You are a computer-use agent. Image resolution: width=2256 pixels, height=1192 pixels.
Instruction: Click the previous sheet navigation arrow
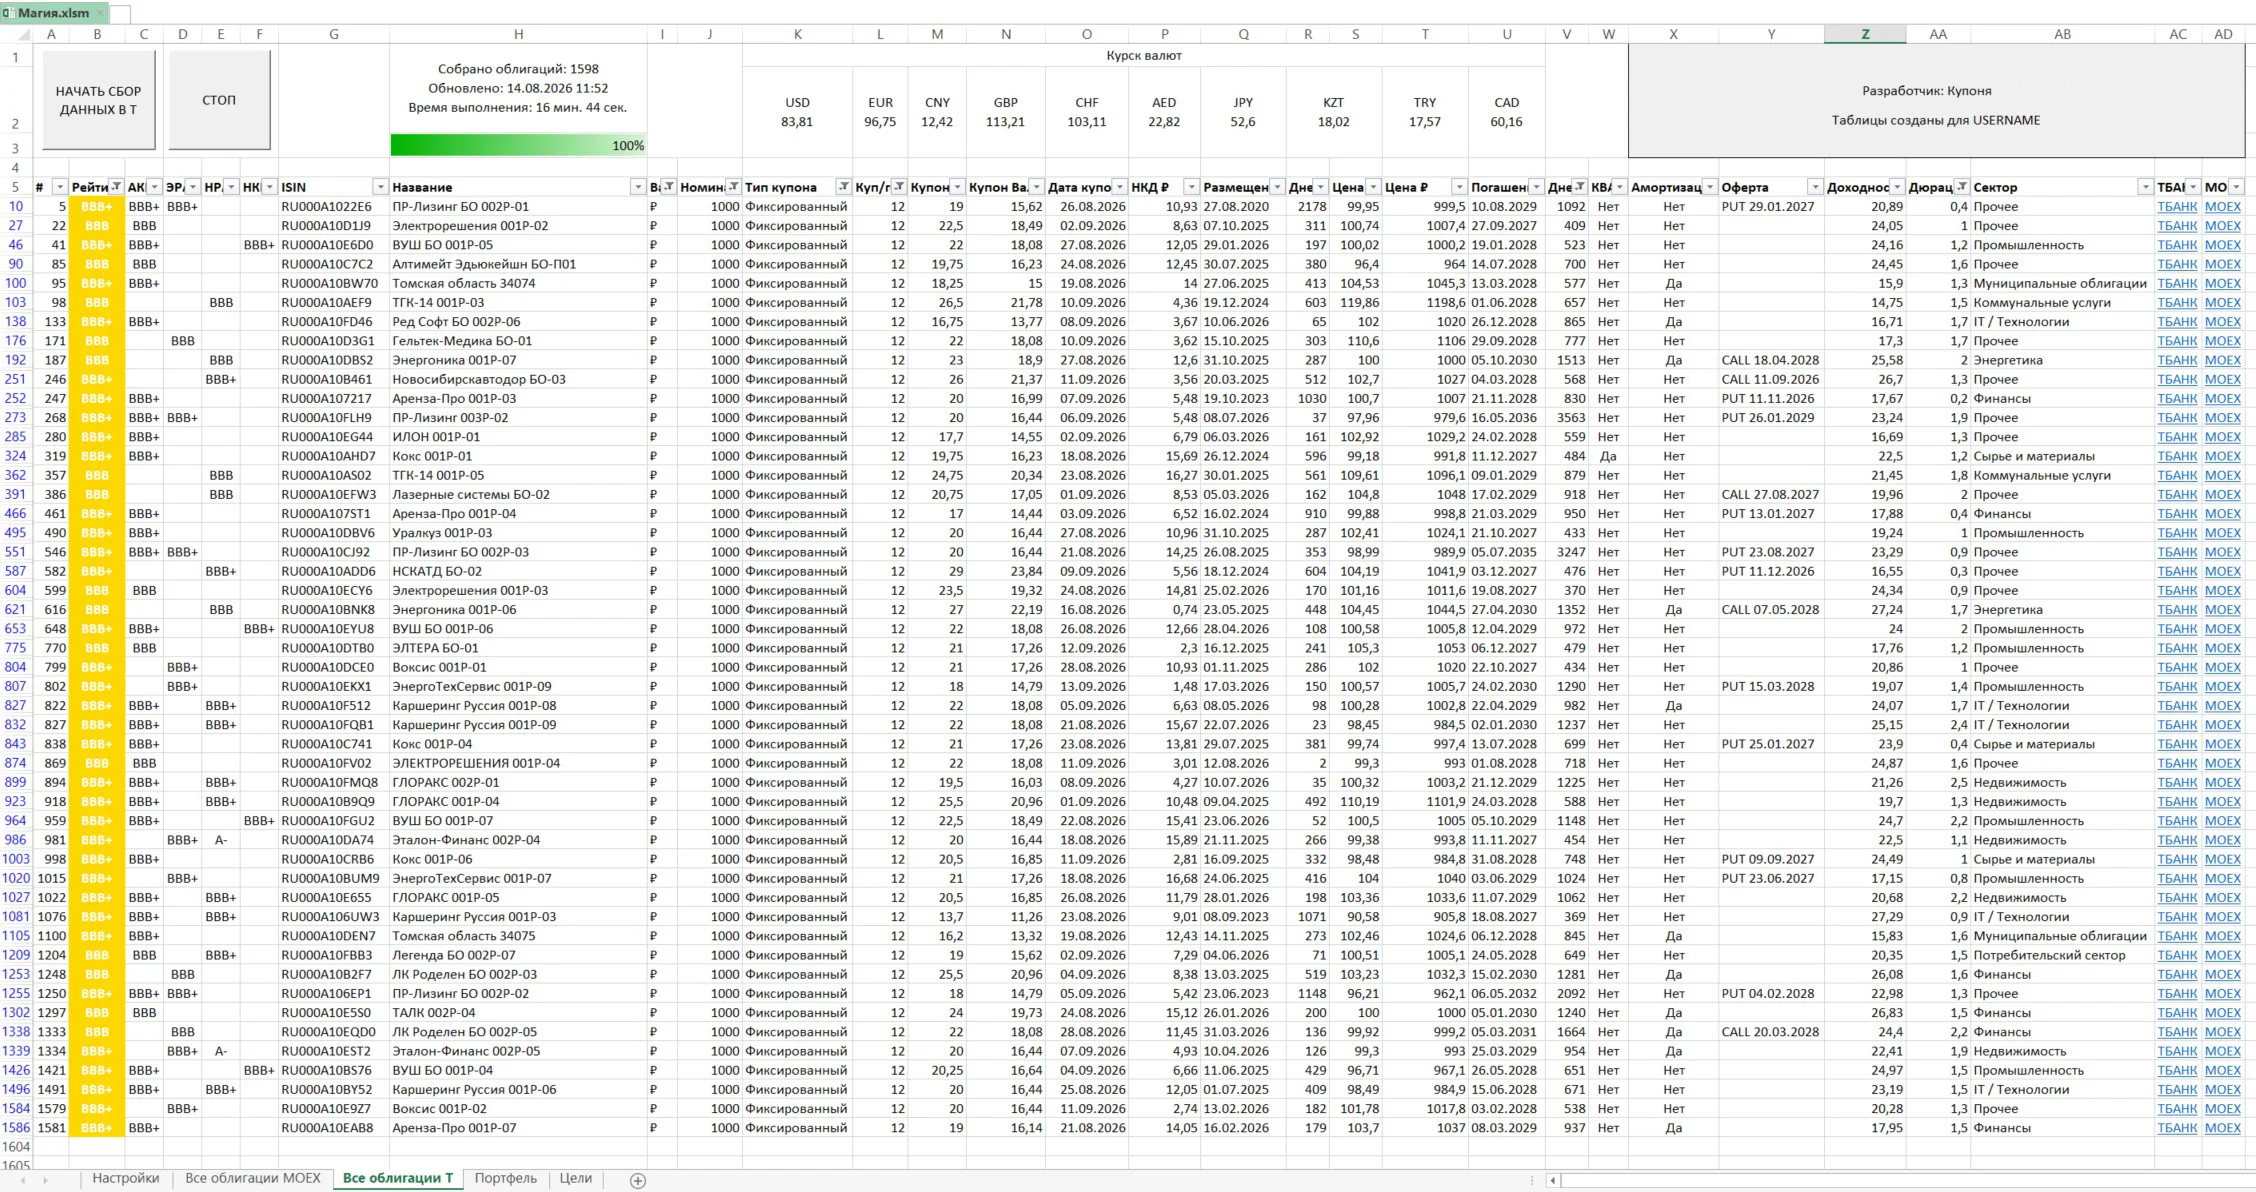click(22, 1180)
